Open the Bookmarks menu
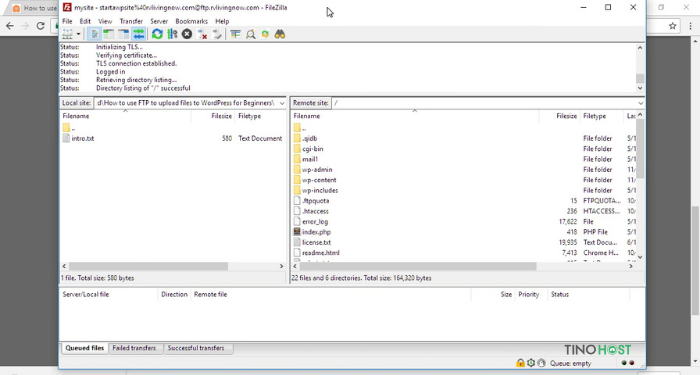The width and height of the screenshot is (700, 375). coord(192,21)
